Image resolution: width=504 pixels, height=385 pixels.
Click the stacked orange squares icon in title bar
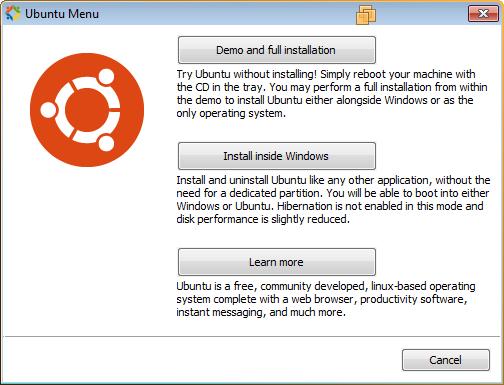pyautogui.click(x=366, y=15)
